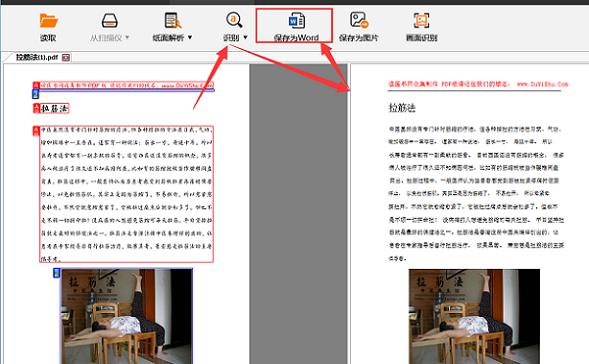Image resolution: width=589 pixels, height=364 pixels.
Task: Click the red marker on the header text region
Action: [x=36, y=85]
